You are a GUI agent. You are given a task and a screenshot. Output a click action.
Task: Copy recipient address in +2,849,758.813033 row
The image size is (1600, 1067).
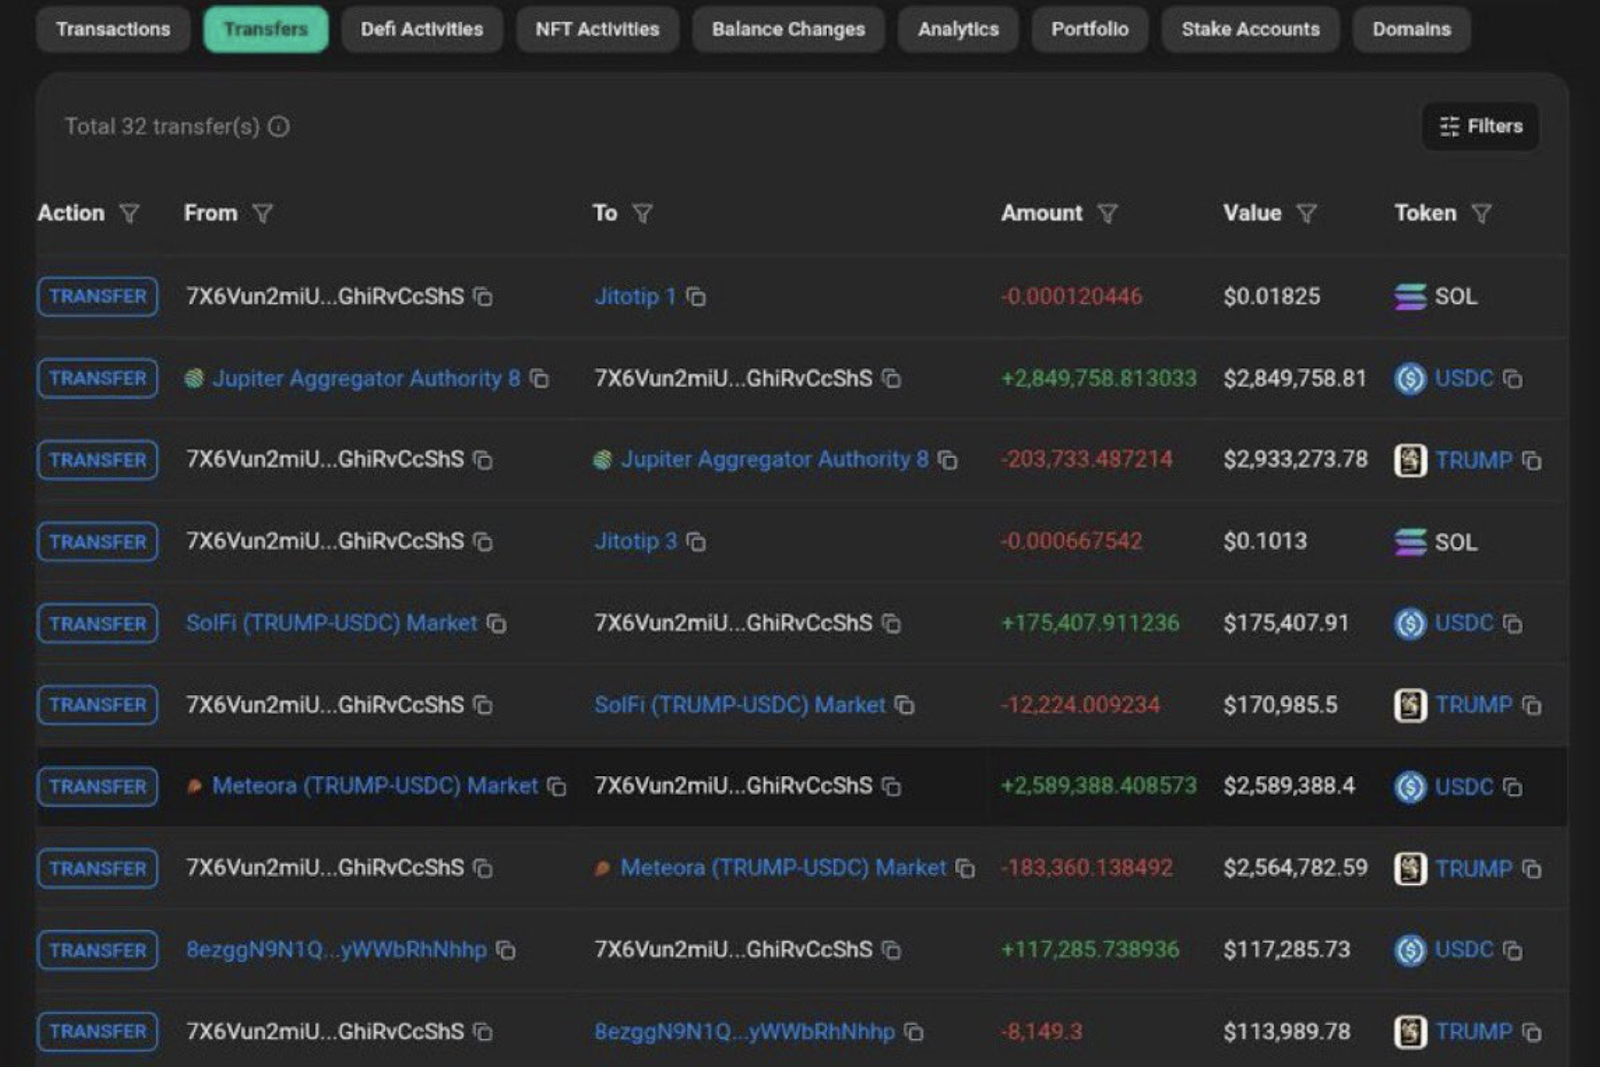(891, 379)
